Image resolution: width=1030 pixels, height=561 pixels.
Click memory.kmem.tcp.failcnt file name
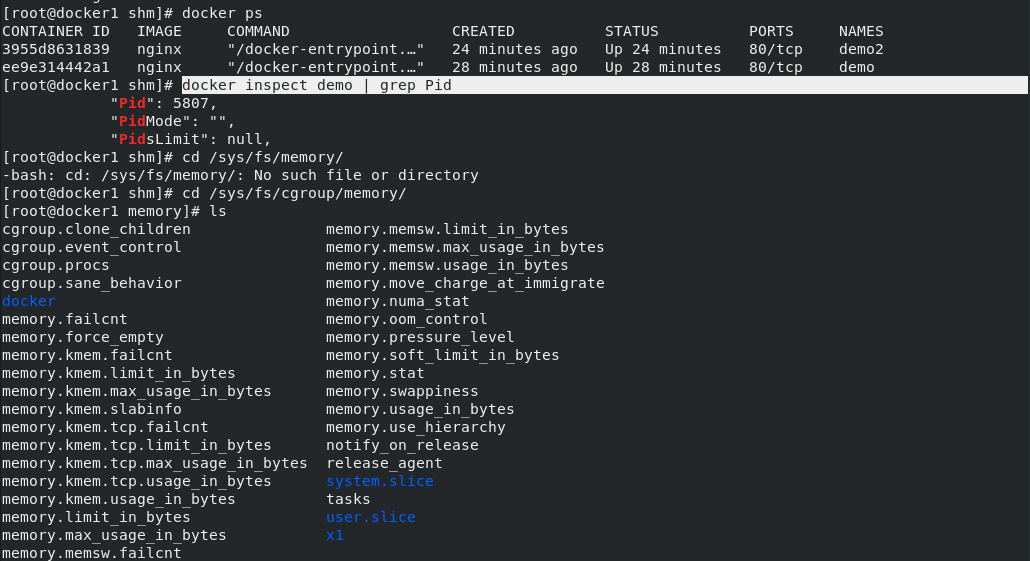[x=105, y=427]
